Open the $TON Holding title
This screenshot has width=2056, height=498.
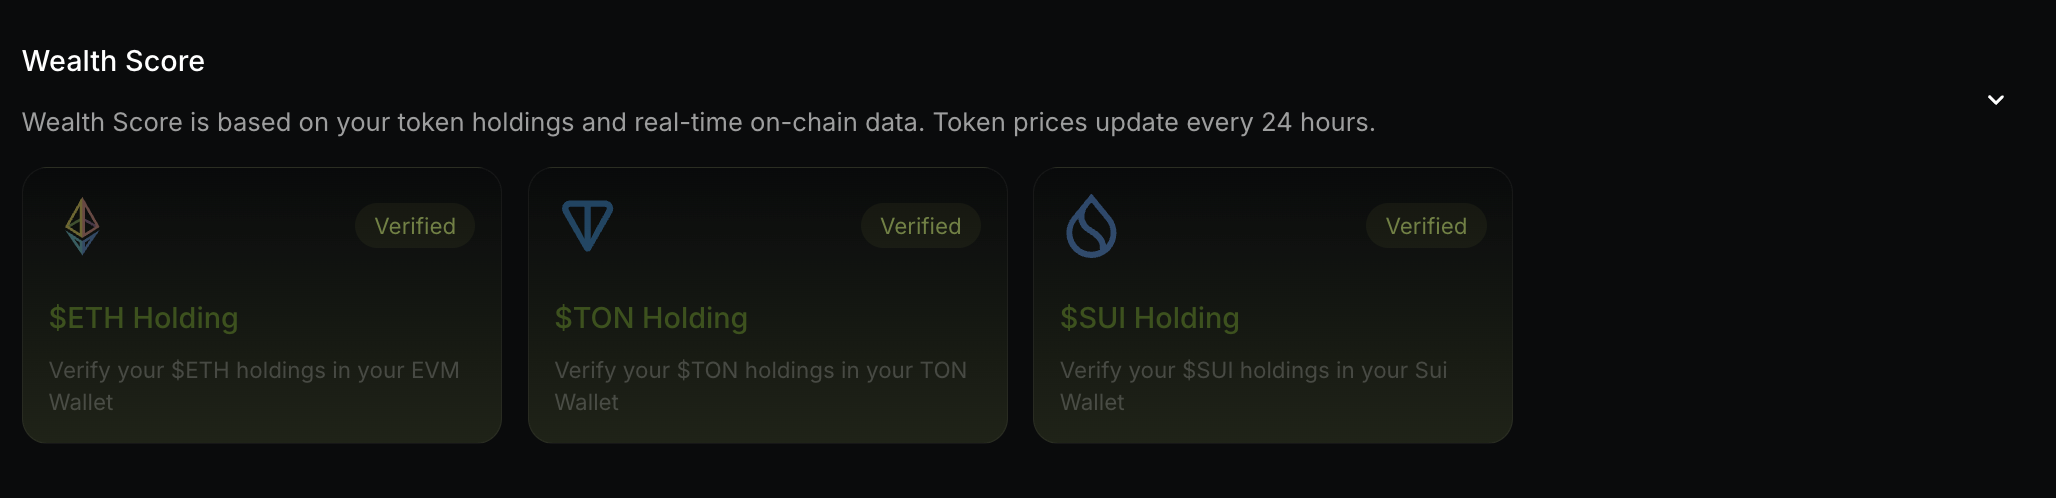[x=651, y=318]
